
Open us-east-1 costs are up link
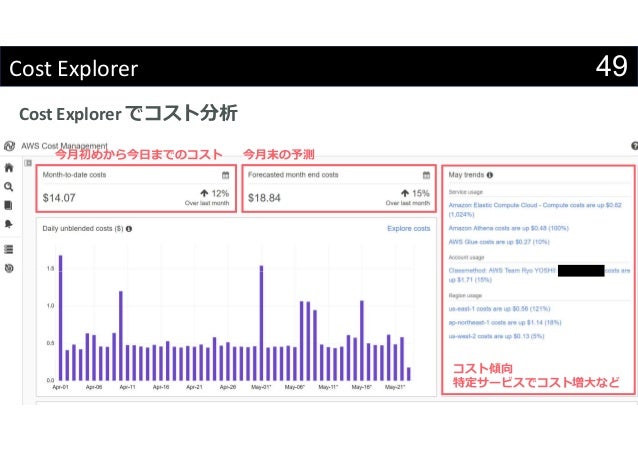499,309
